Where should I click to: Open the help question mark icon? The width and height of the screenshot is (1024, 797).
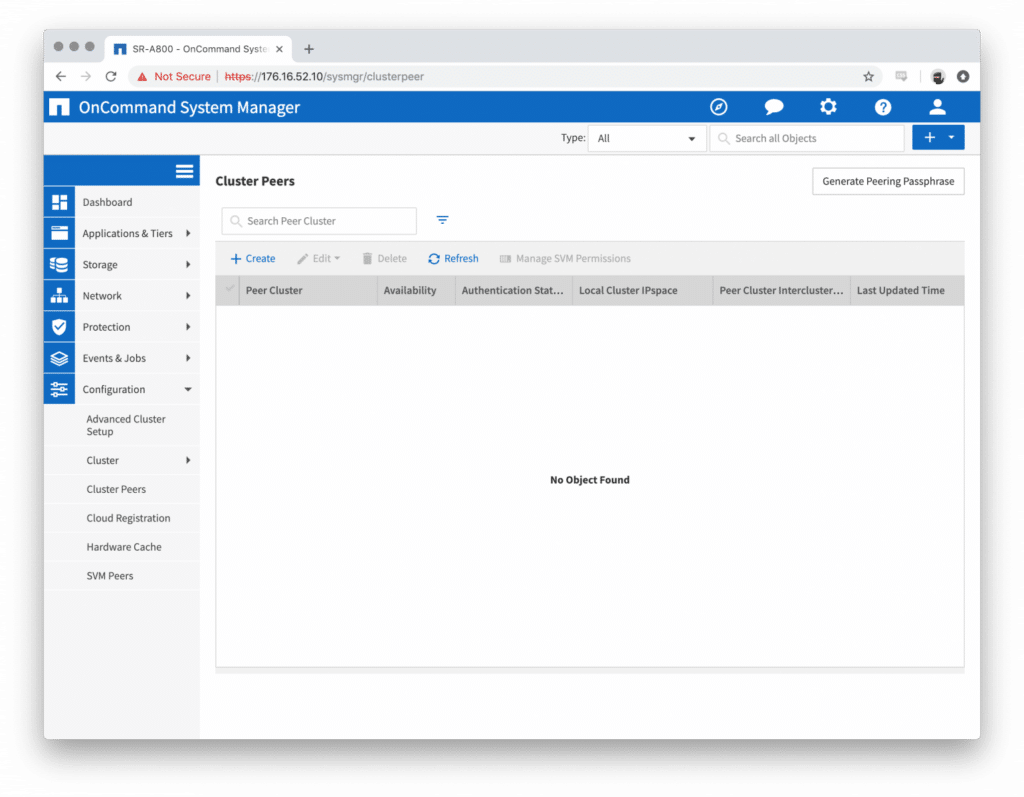(883, 107)
